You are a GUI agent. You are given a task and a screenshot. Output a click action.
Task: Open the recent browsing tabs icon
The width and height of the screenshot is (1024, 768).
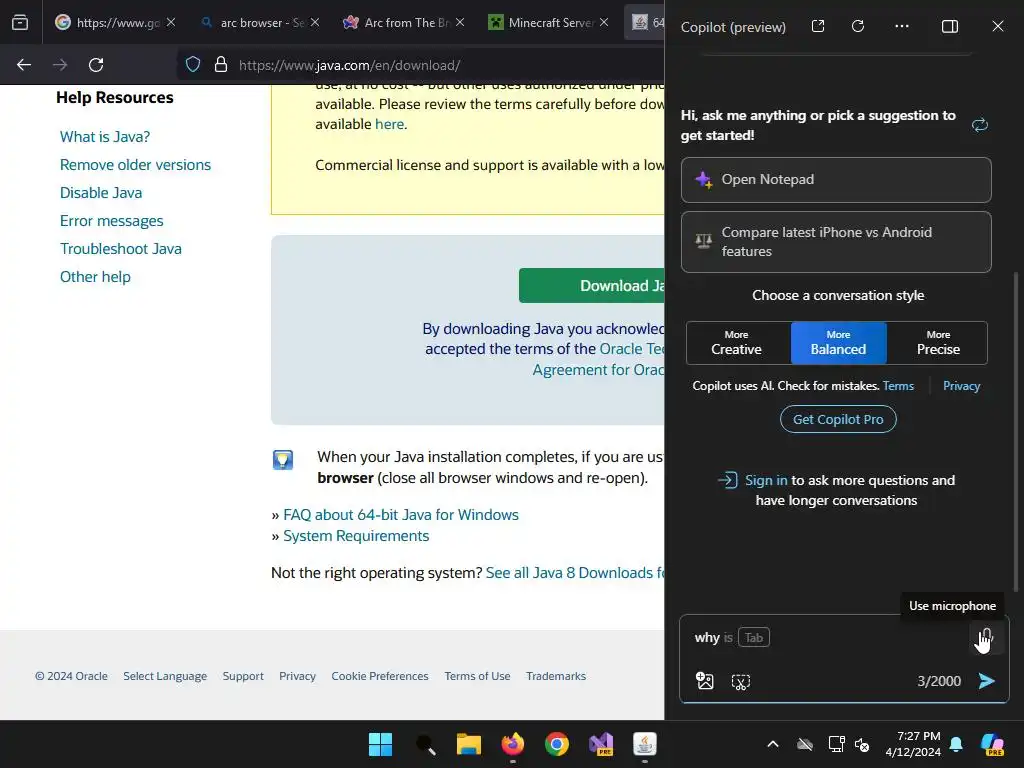[20, 23]
